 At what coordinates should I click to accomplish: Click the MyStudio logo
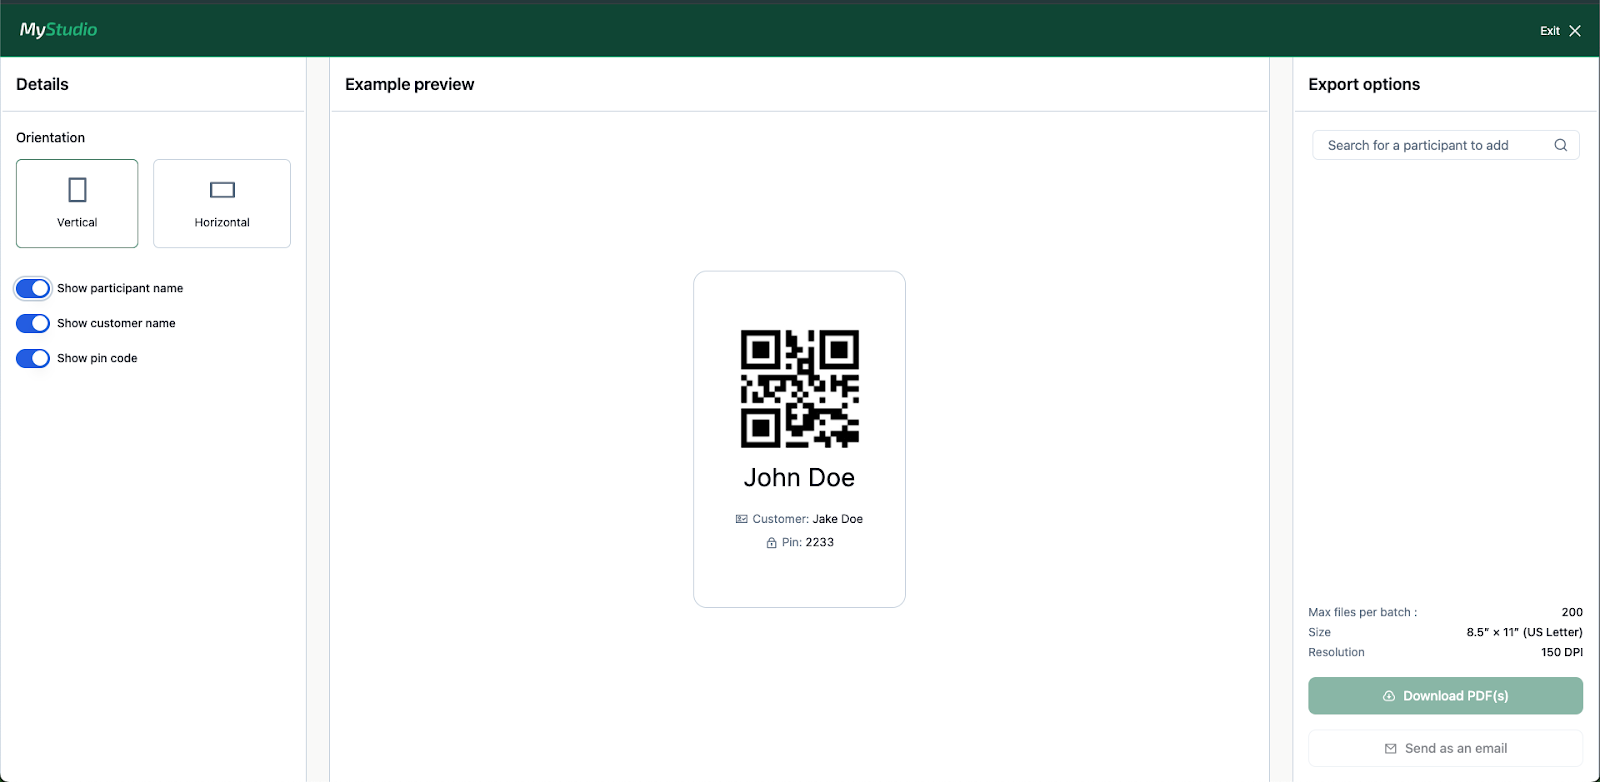(58, 29)
